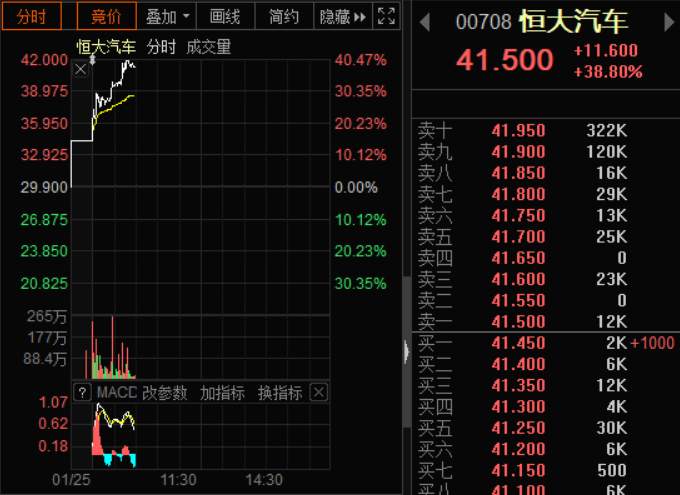This screenshot has width=680, height=495.
Task: Select 卖三 price 41.600
Action: tap(518, 279)
